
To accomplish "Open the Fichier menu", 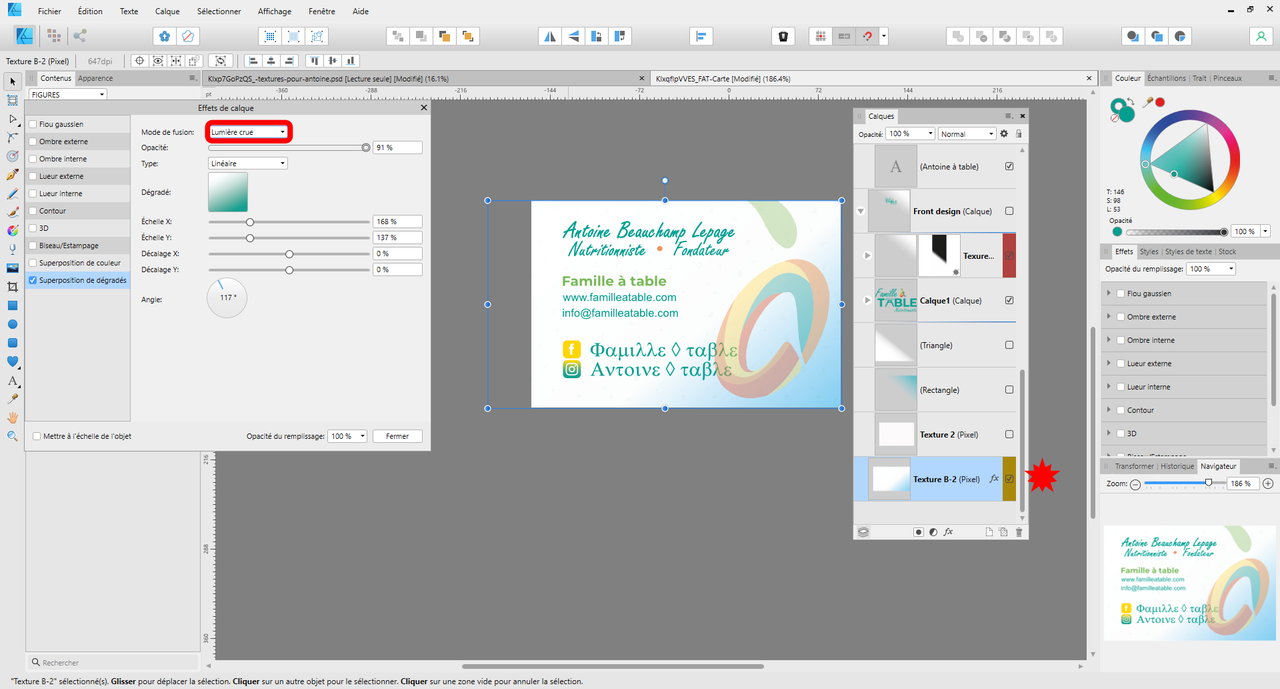I will point(50,11).
